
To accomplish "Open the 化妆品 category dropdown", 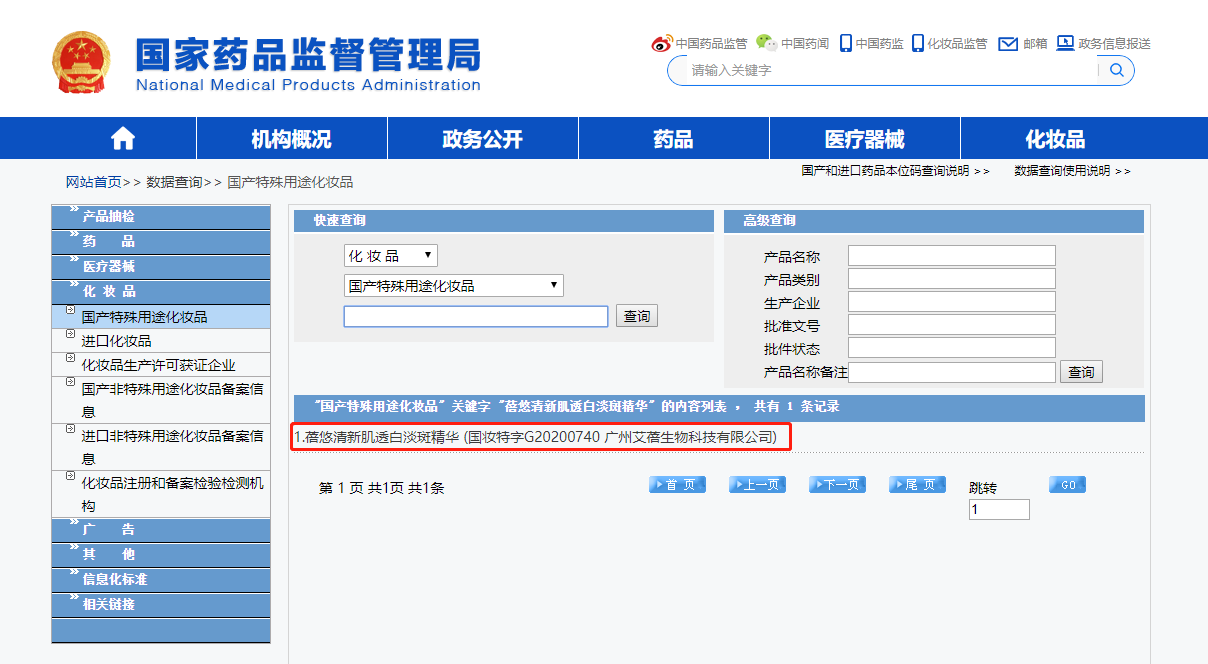I will click(x=390, y=256).
